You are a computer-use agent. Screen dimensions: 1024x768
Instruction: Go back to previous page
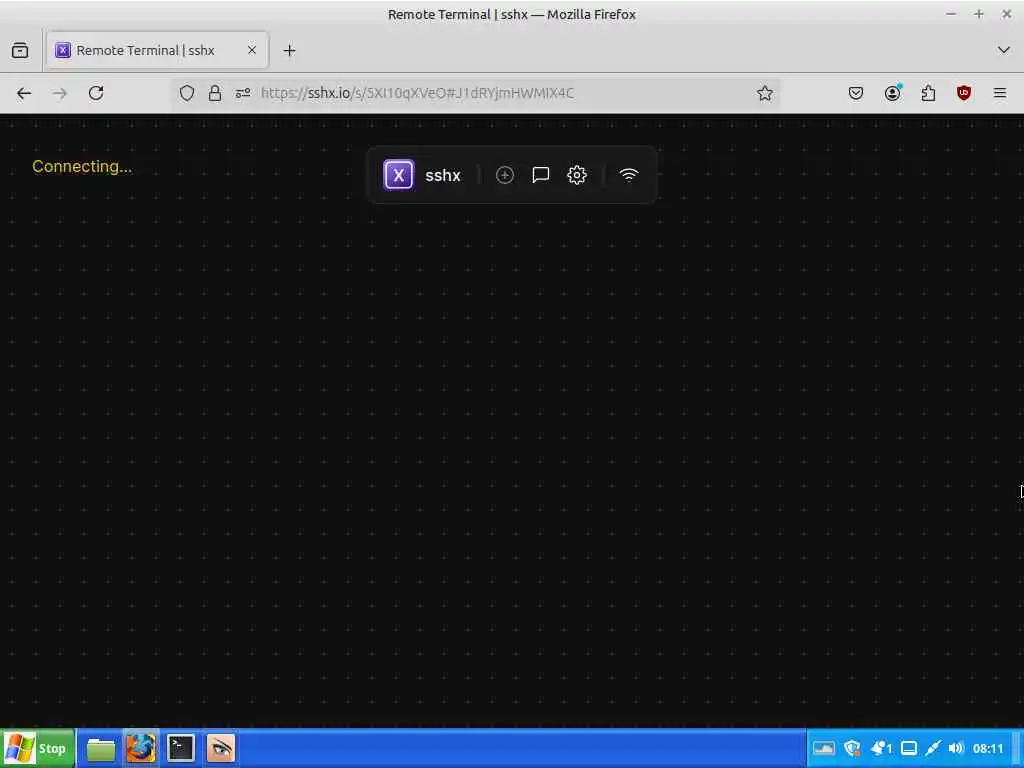pos(24,93)
